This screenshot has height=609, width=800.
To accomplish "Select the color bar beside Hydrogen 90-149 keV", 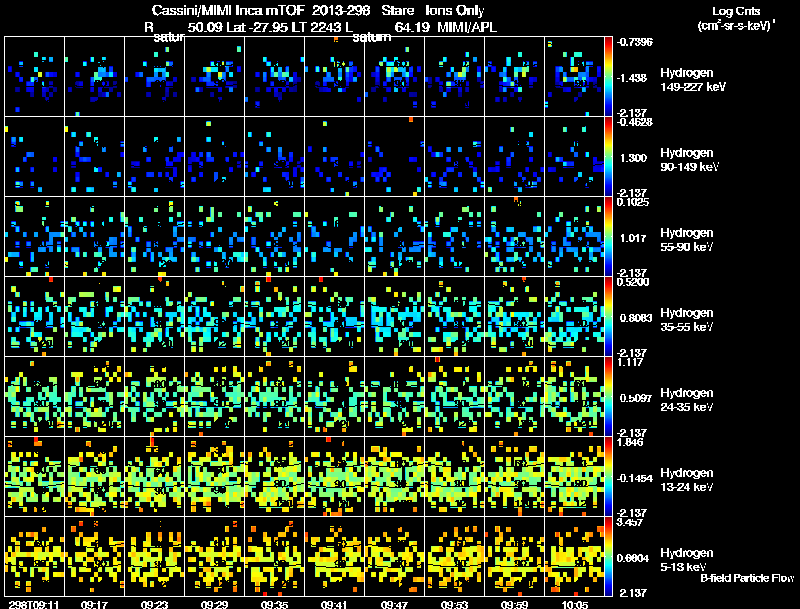I will click(608, 157).
